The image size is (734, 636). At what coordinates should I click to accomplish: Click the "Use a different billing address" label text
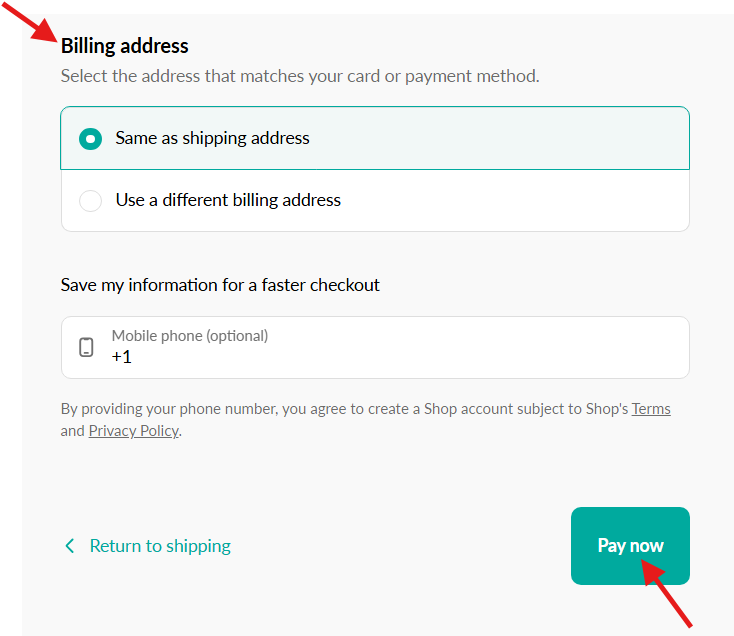click(x=228, y=200)
